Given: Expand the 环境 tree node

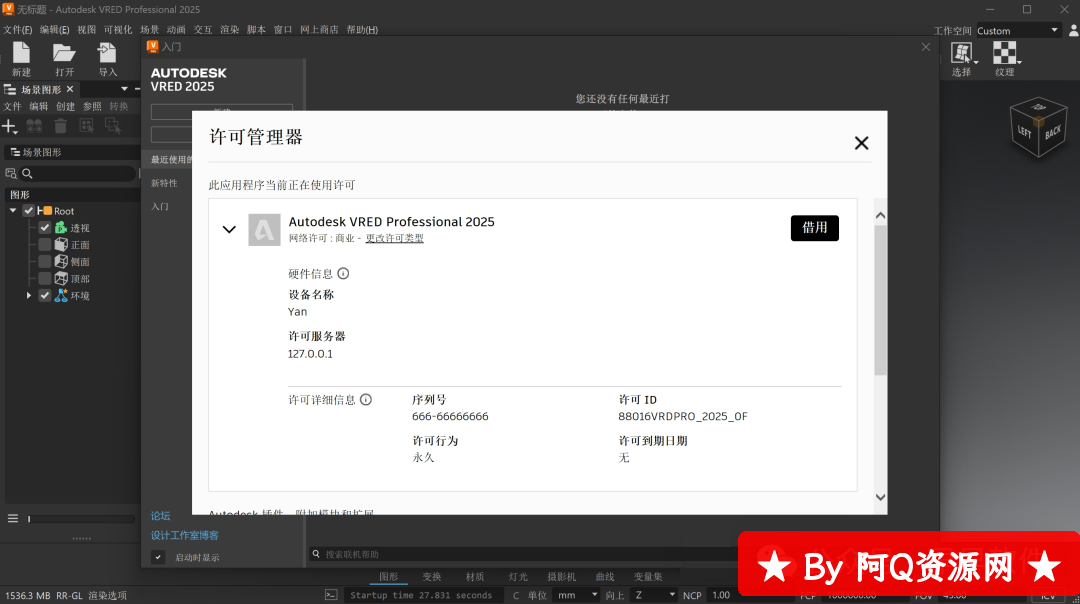Looking at the screenshot, I should click(x=29, y=295).
